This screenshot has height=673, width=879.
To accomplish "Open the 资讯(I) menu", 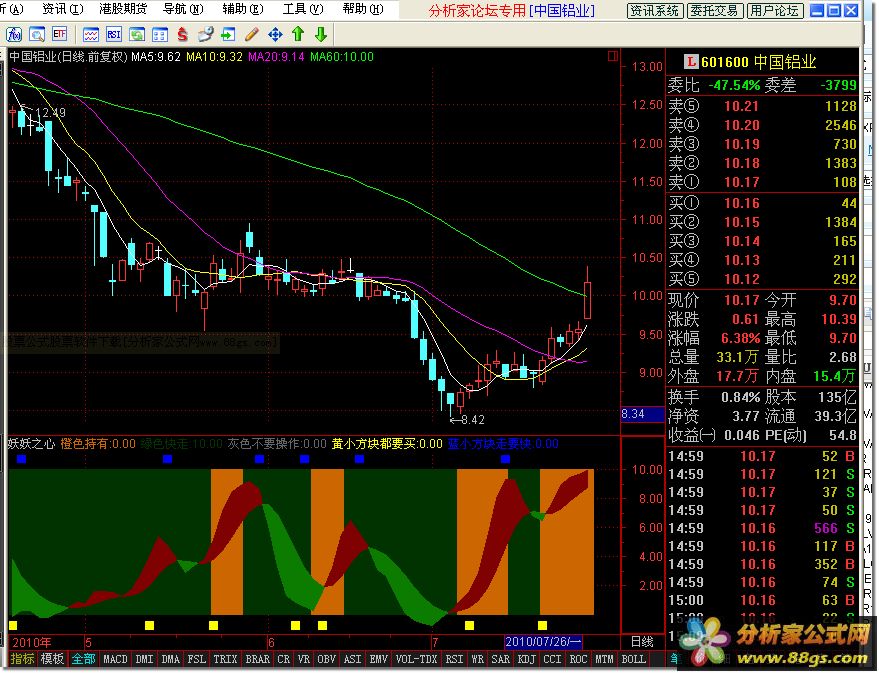I will [x=62, y=9].
